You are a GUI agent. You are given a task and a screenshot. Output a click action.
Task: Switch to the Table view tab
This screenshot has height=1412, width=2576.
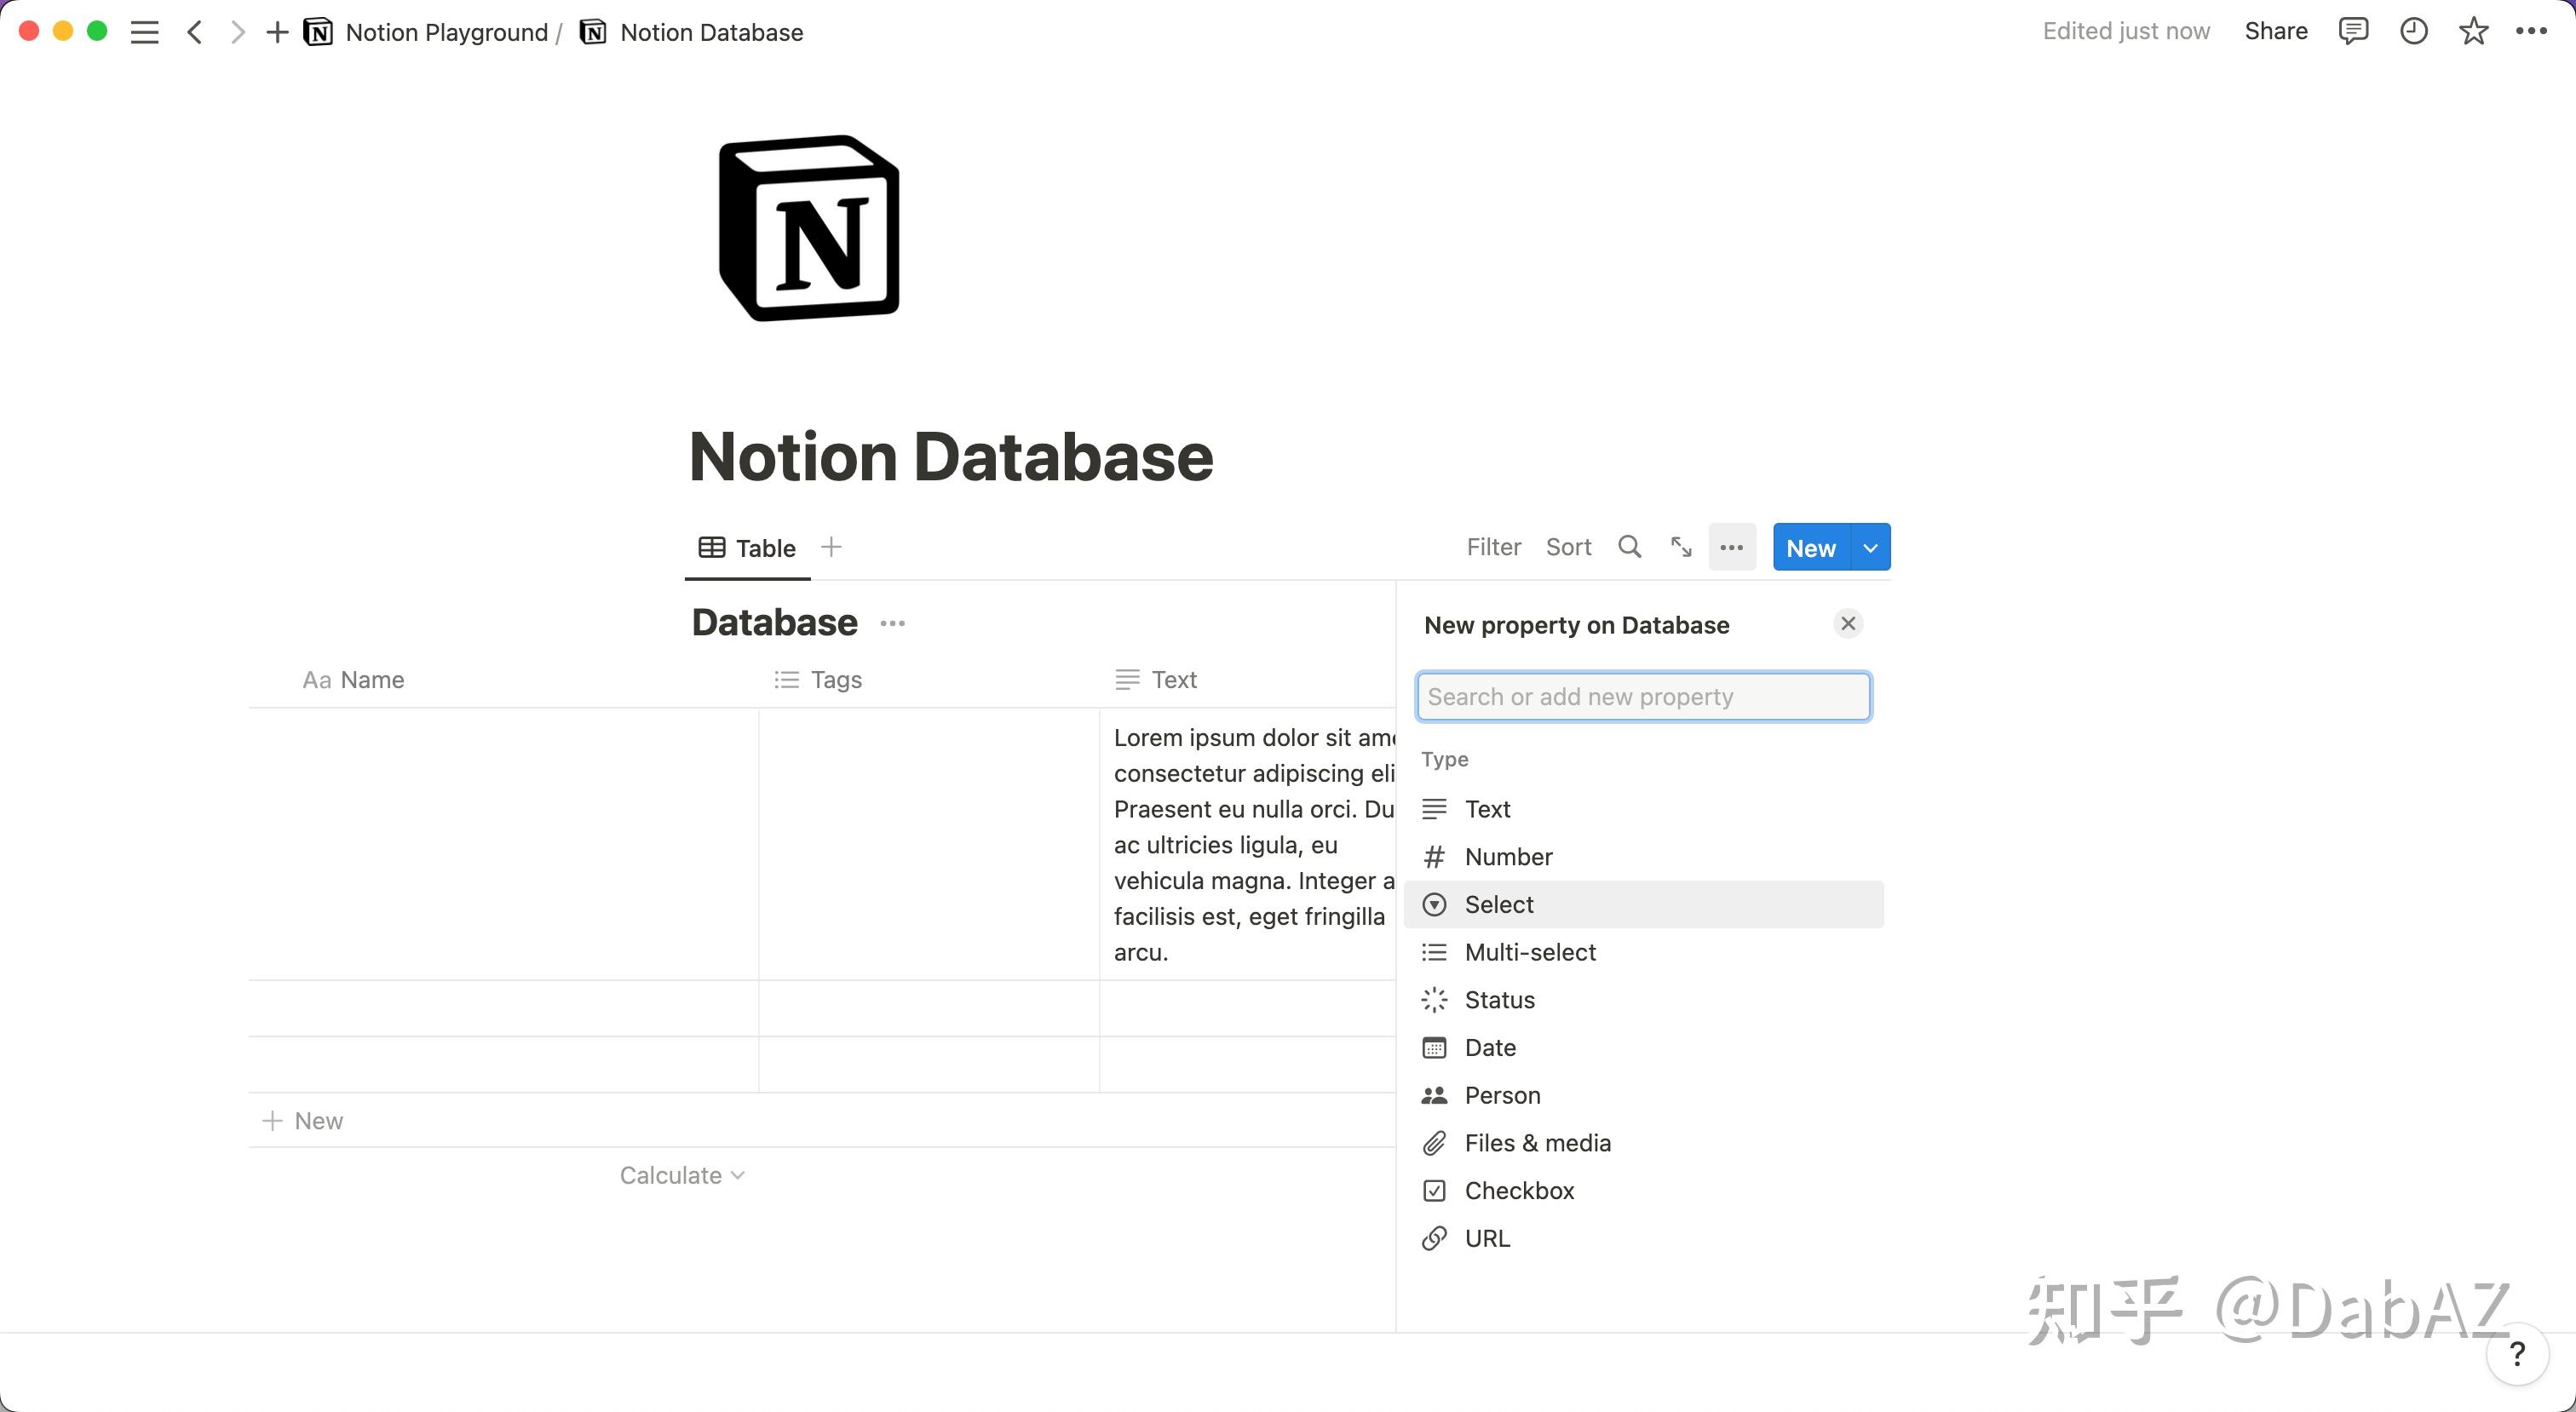tap(747, 547)
